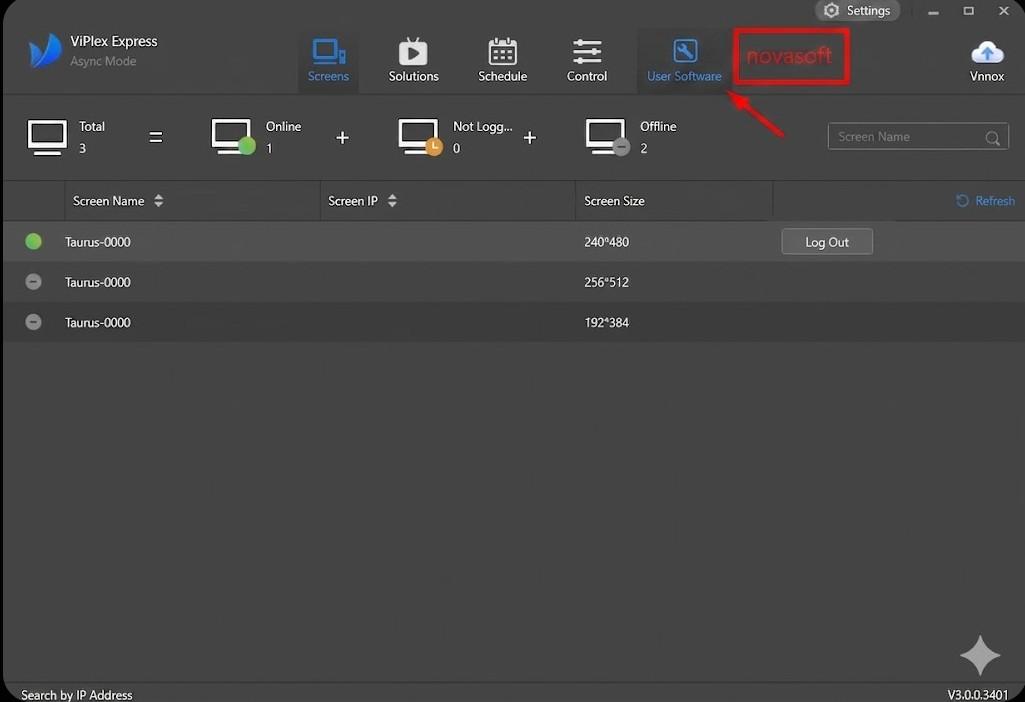Viewport: 1025px width, 702px height.
Task: Select the Taurus-0000 row sized 240*480
Action: pyautogui.click(x=513, y=242)
